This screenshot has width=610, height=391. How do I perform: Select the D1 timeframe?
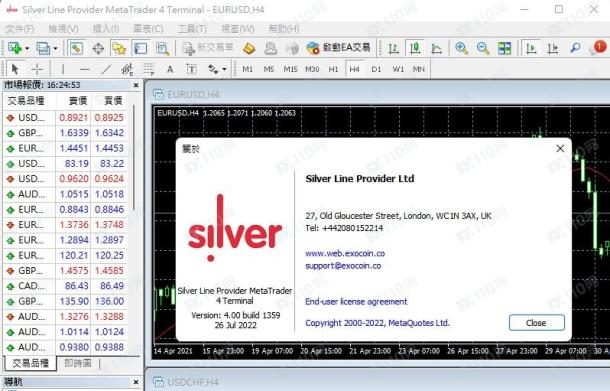tap(376, 69)
